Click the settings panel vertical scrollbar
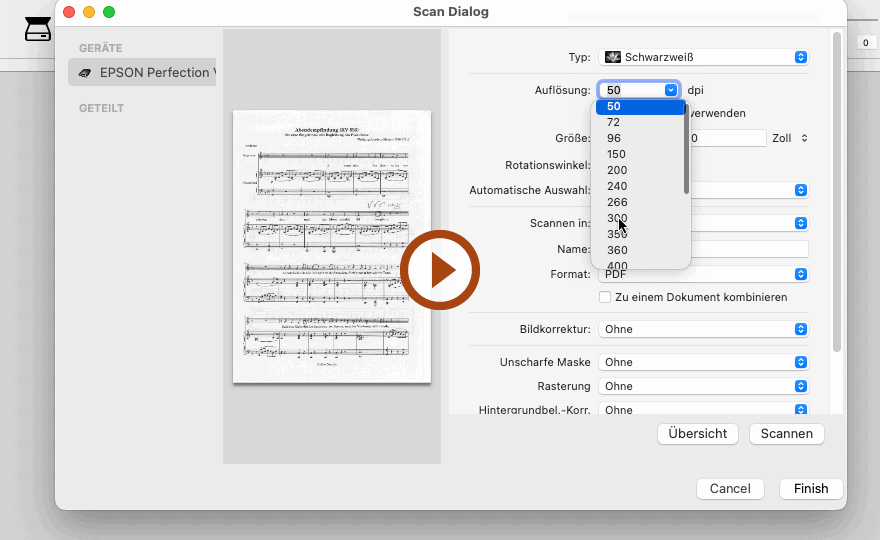The width and height of the screenshot is (880, 540). click(x=837, y=193)
